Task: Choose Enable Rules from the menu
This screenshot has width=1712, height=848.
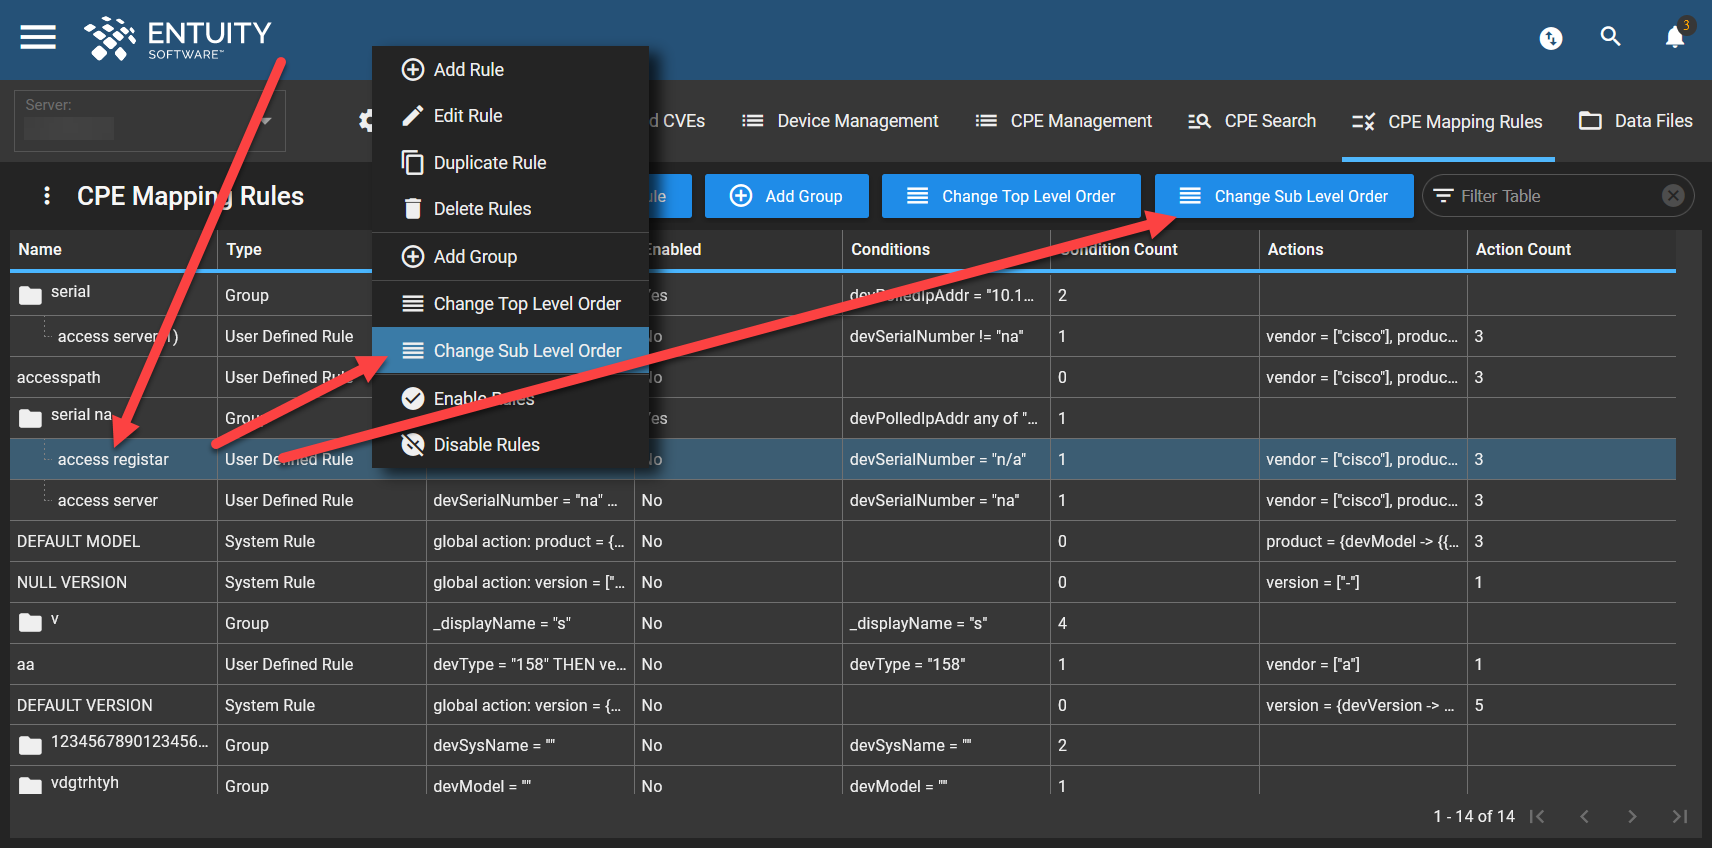Action: click(x=510, y=398)
